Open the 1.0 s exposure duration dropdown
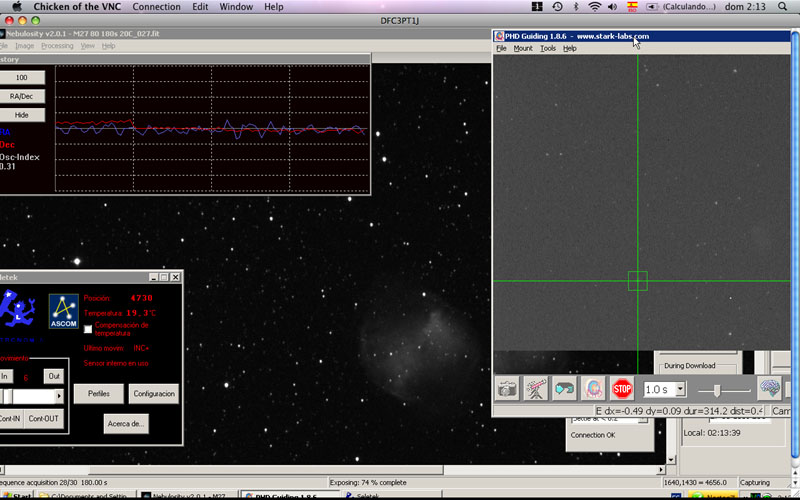Image resolution: width=800 pixels, height=500 pixels. point(681,389)
